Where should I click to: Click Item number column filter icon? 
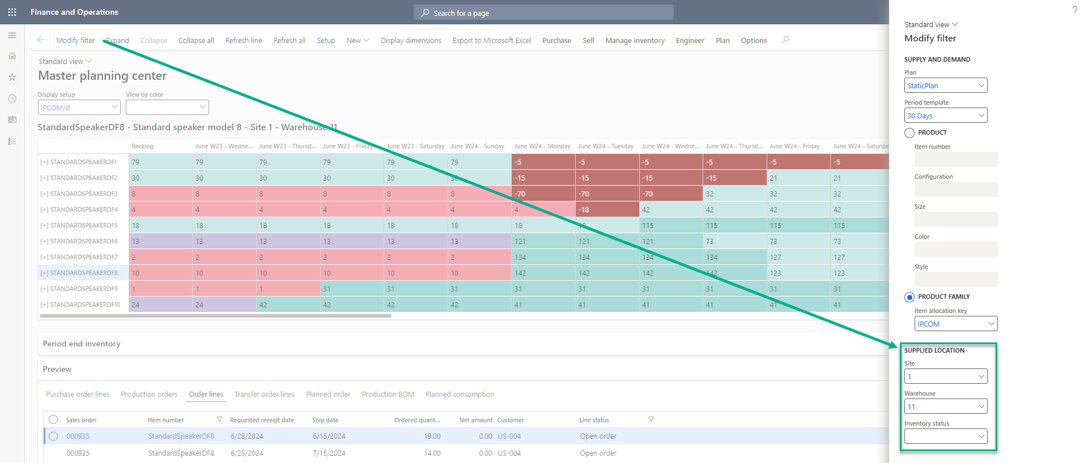coord(219,419)
